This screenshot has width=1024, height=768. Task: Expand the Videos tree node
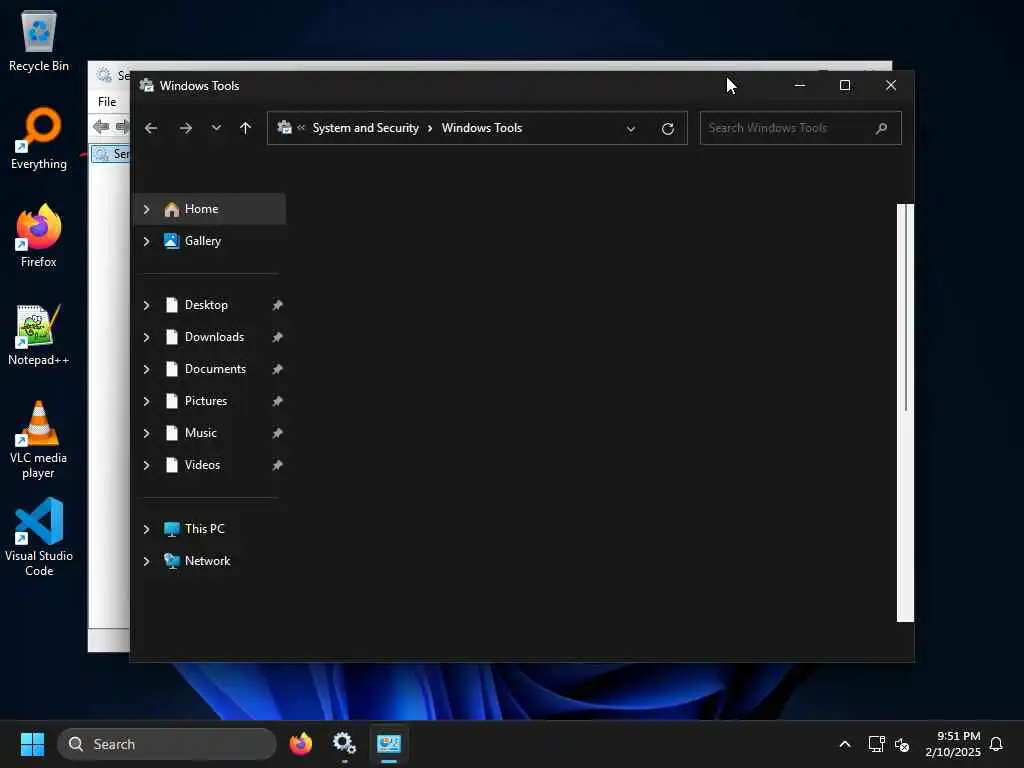146,465
